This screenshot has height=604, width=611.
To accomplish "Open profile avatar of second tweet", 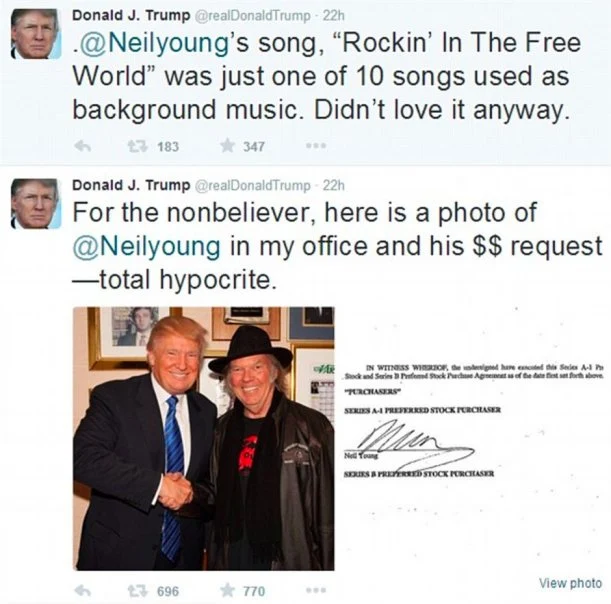I will tap(36, 203).
